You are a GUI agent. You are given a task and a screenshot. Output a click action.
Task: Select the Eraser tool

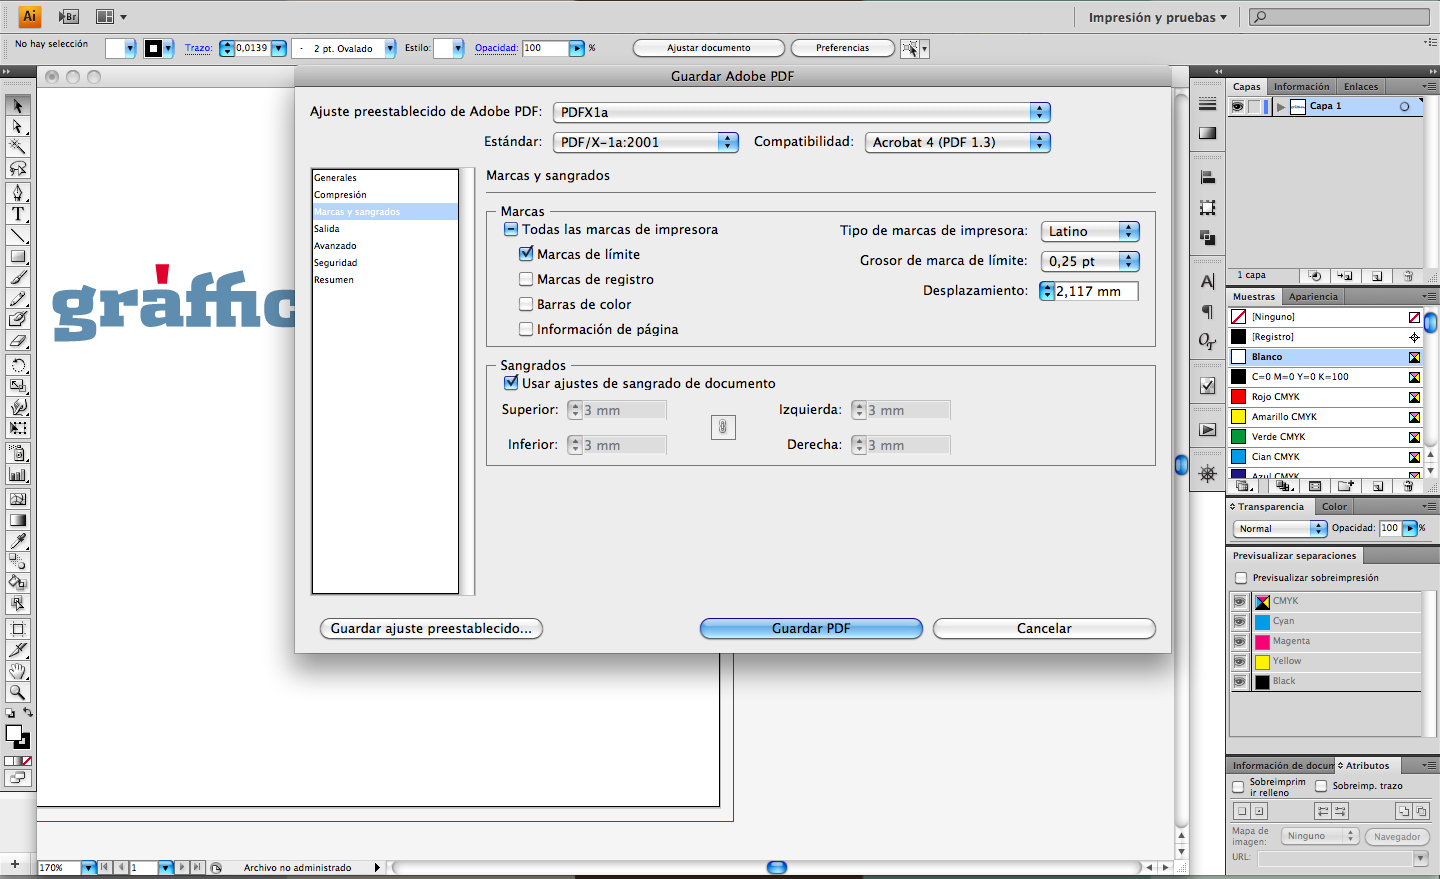pos(18,341)
